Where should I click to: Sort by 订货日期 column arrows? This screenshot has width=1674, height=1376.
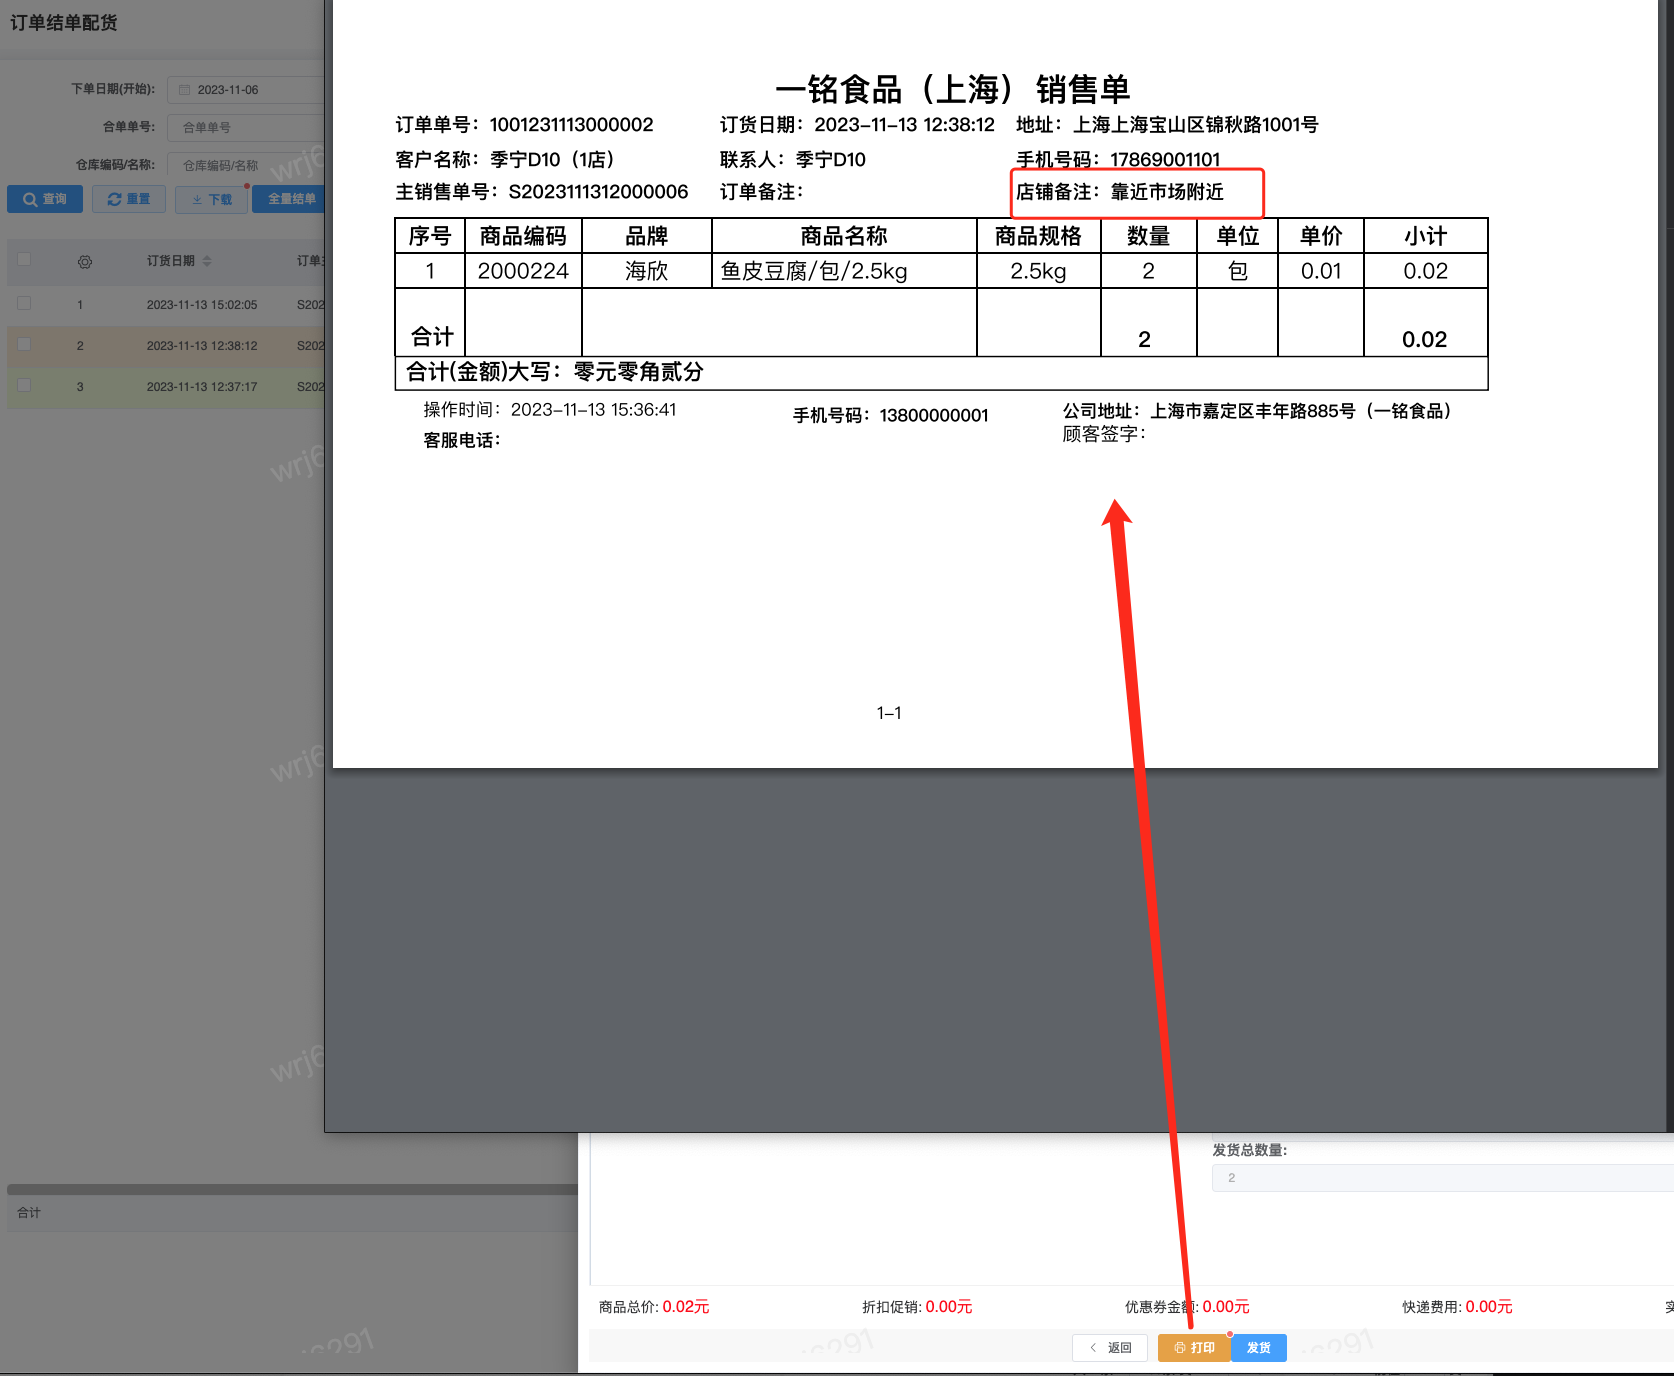[x=207, y=261]
